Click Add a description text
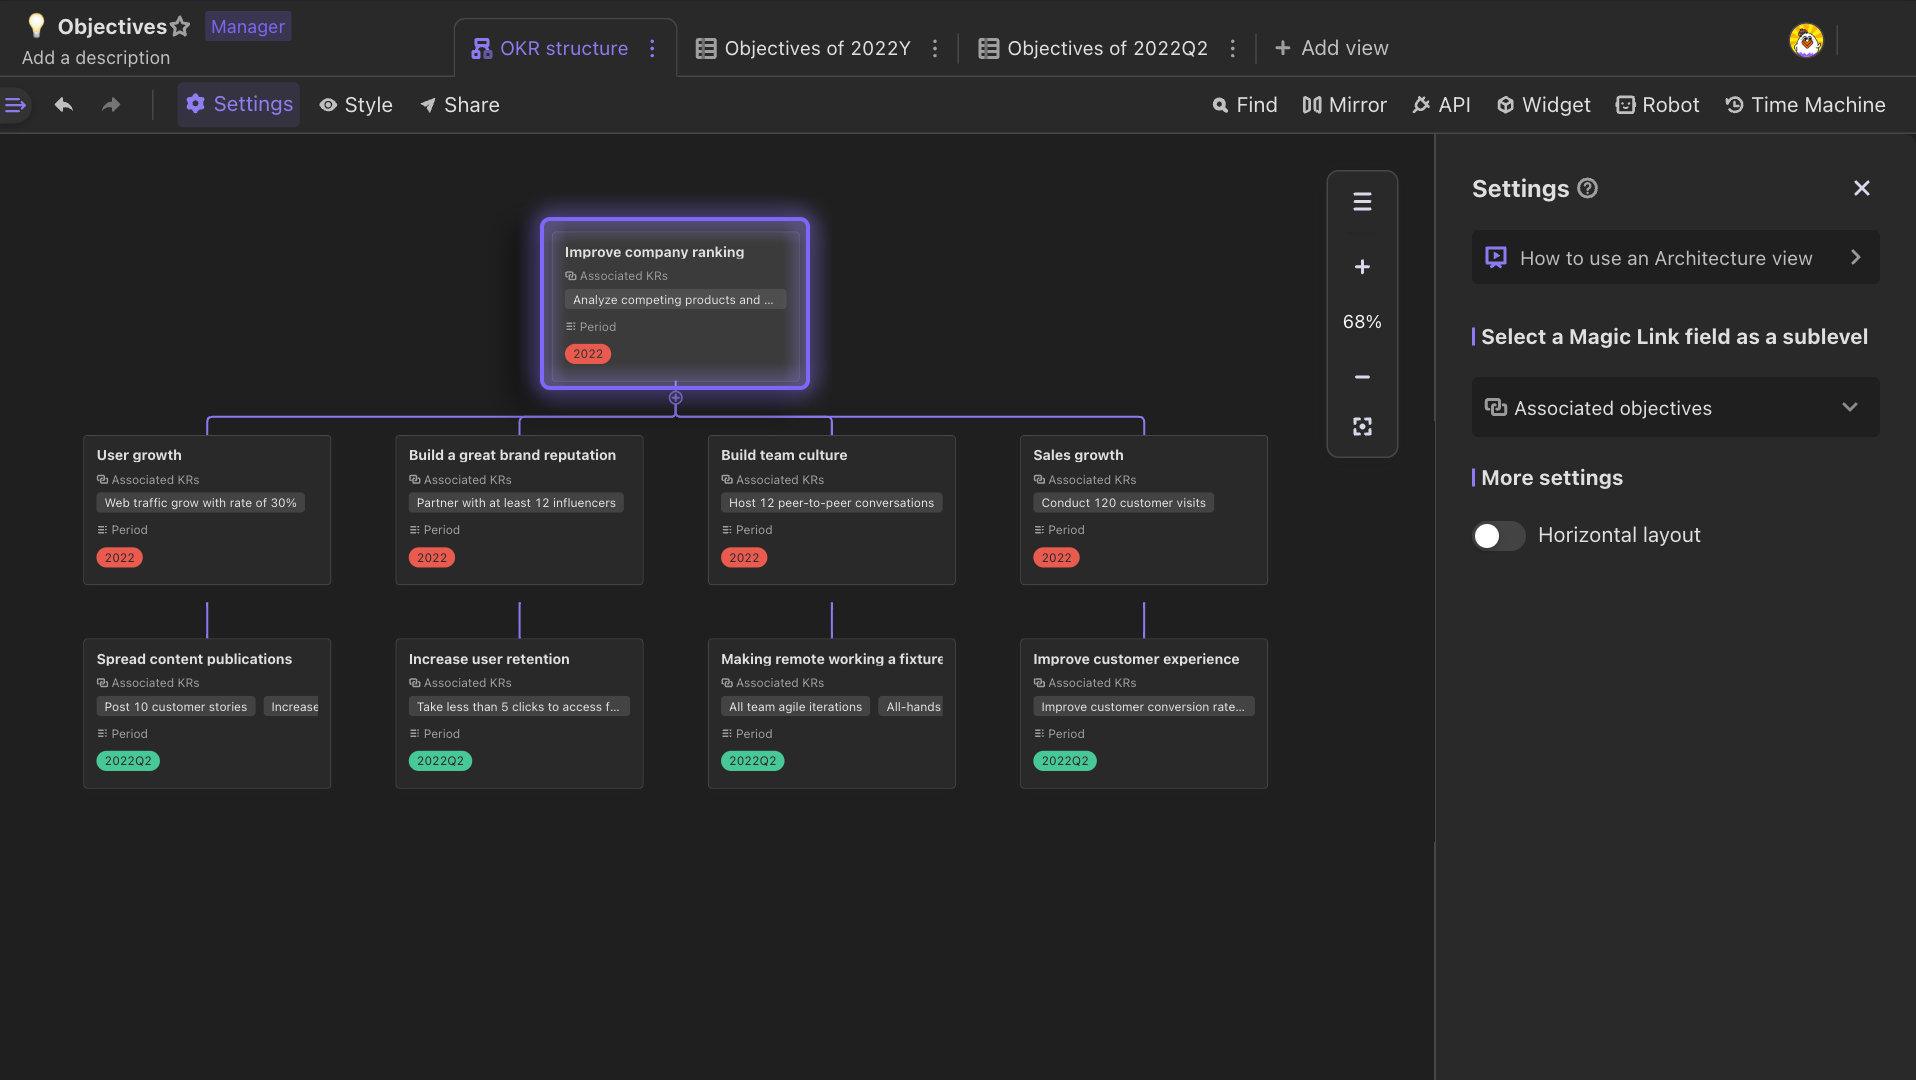Viewport: 1916px width, 1080px height. click(x=96, y=58)
